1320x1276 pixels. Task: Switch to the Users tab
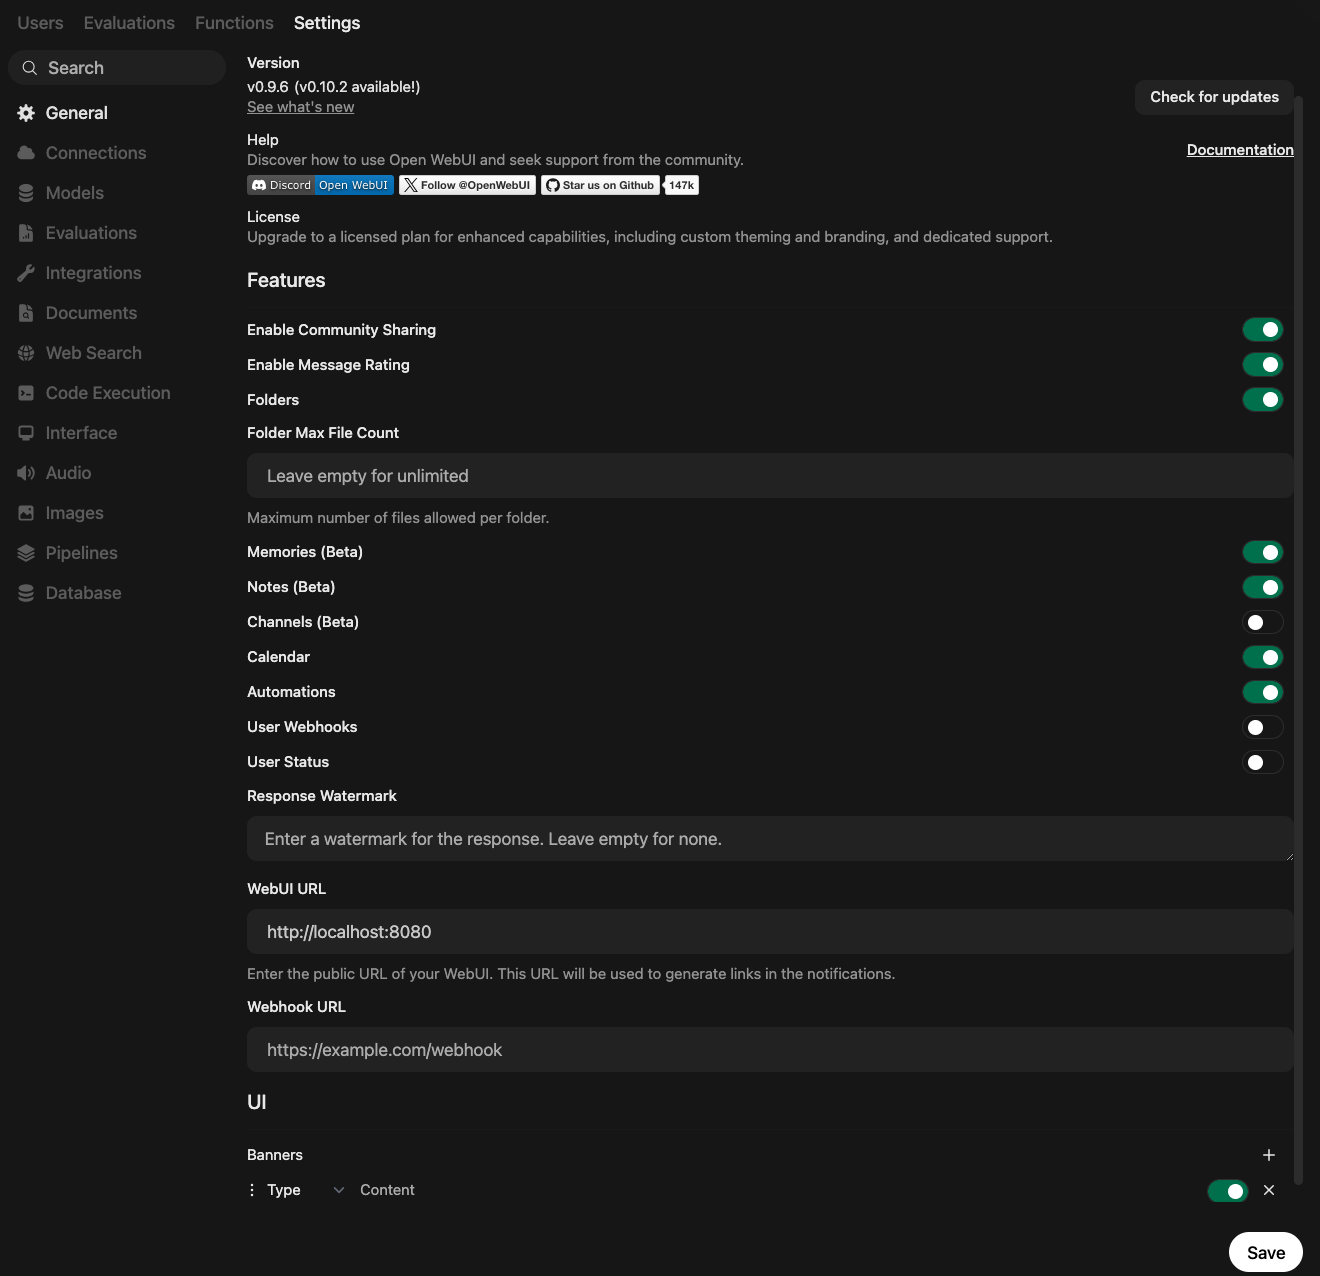(x=40, y=23)
